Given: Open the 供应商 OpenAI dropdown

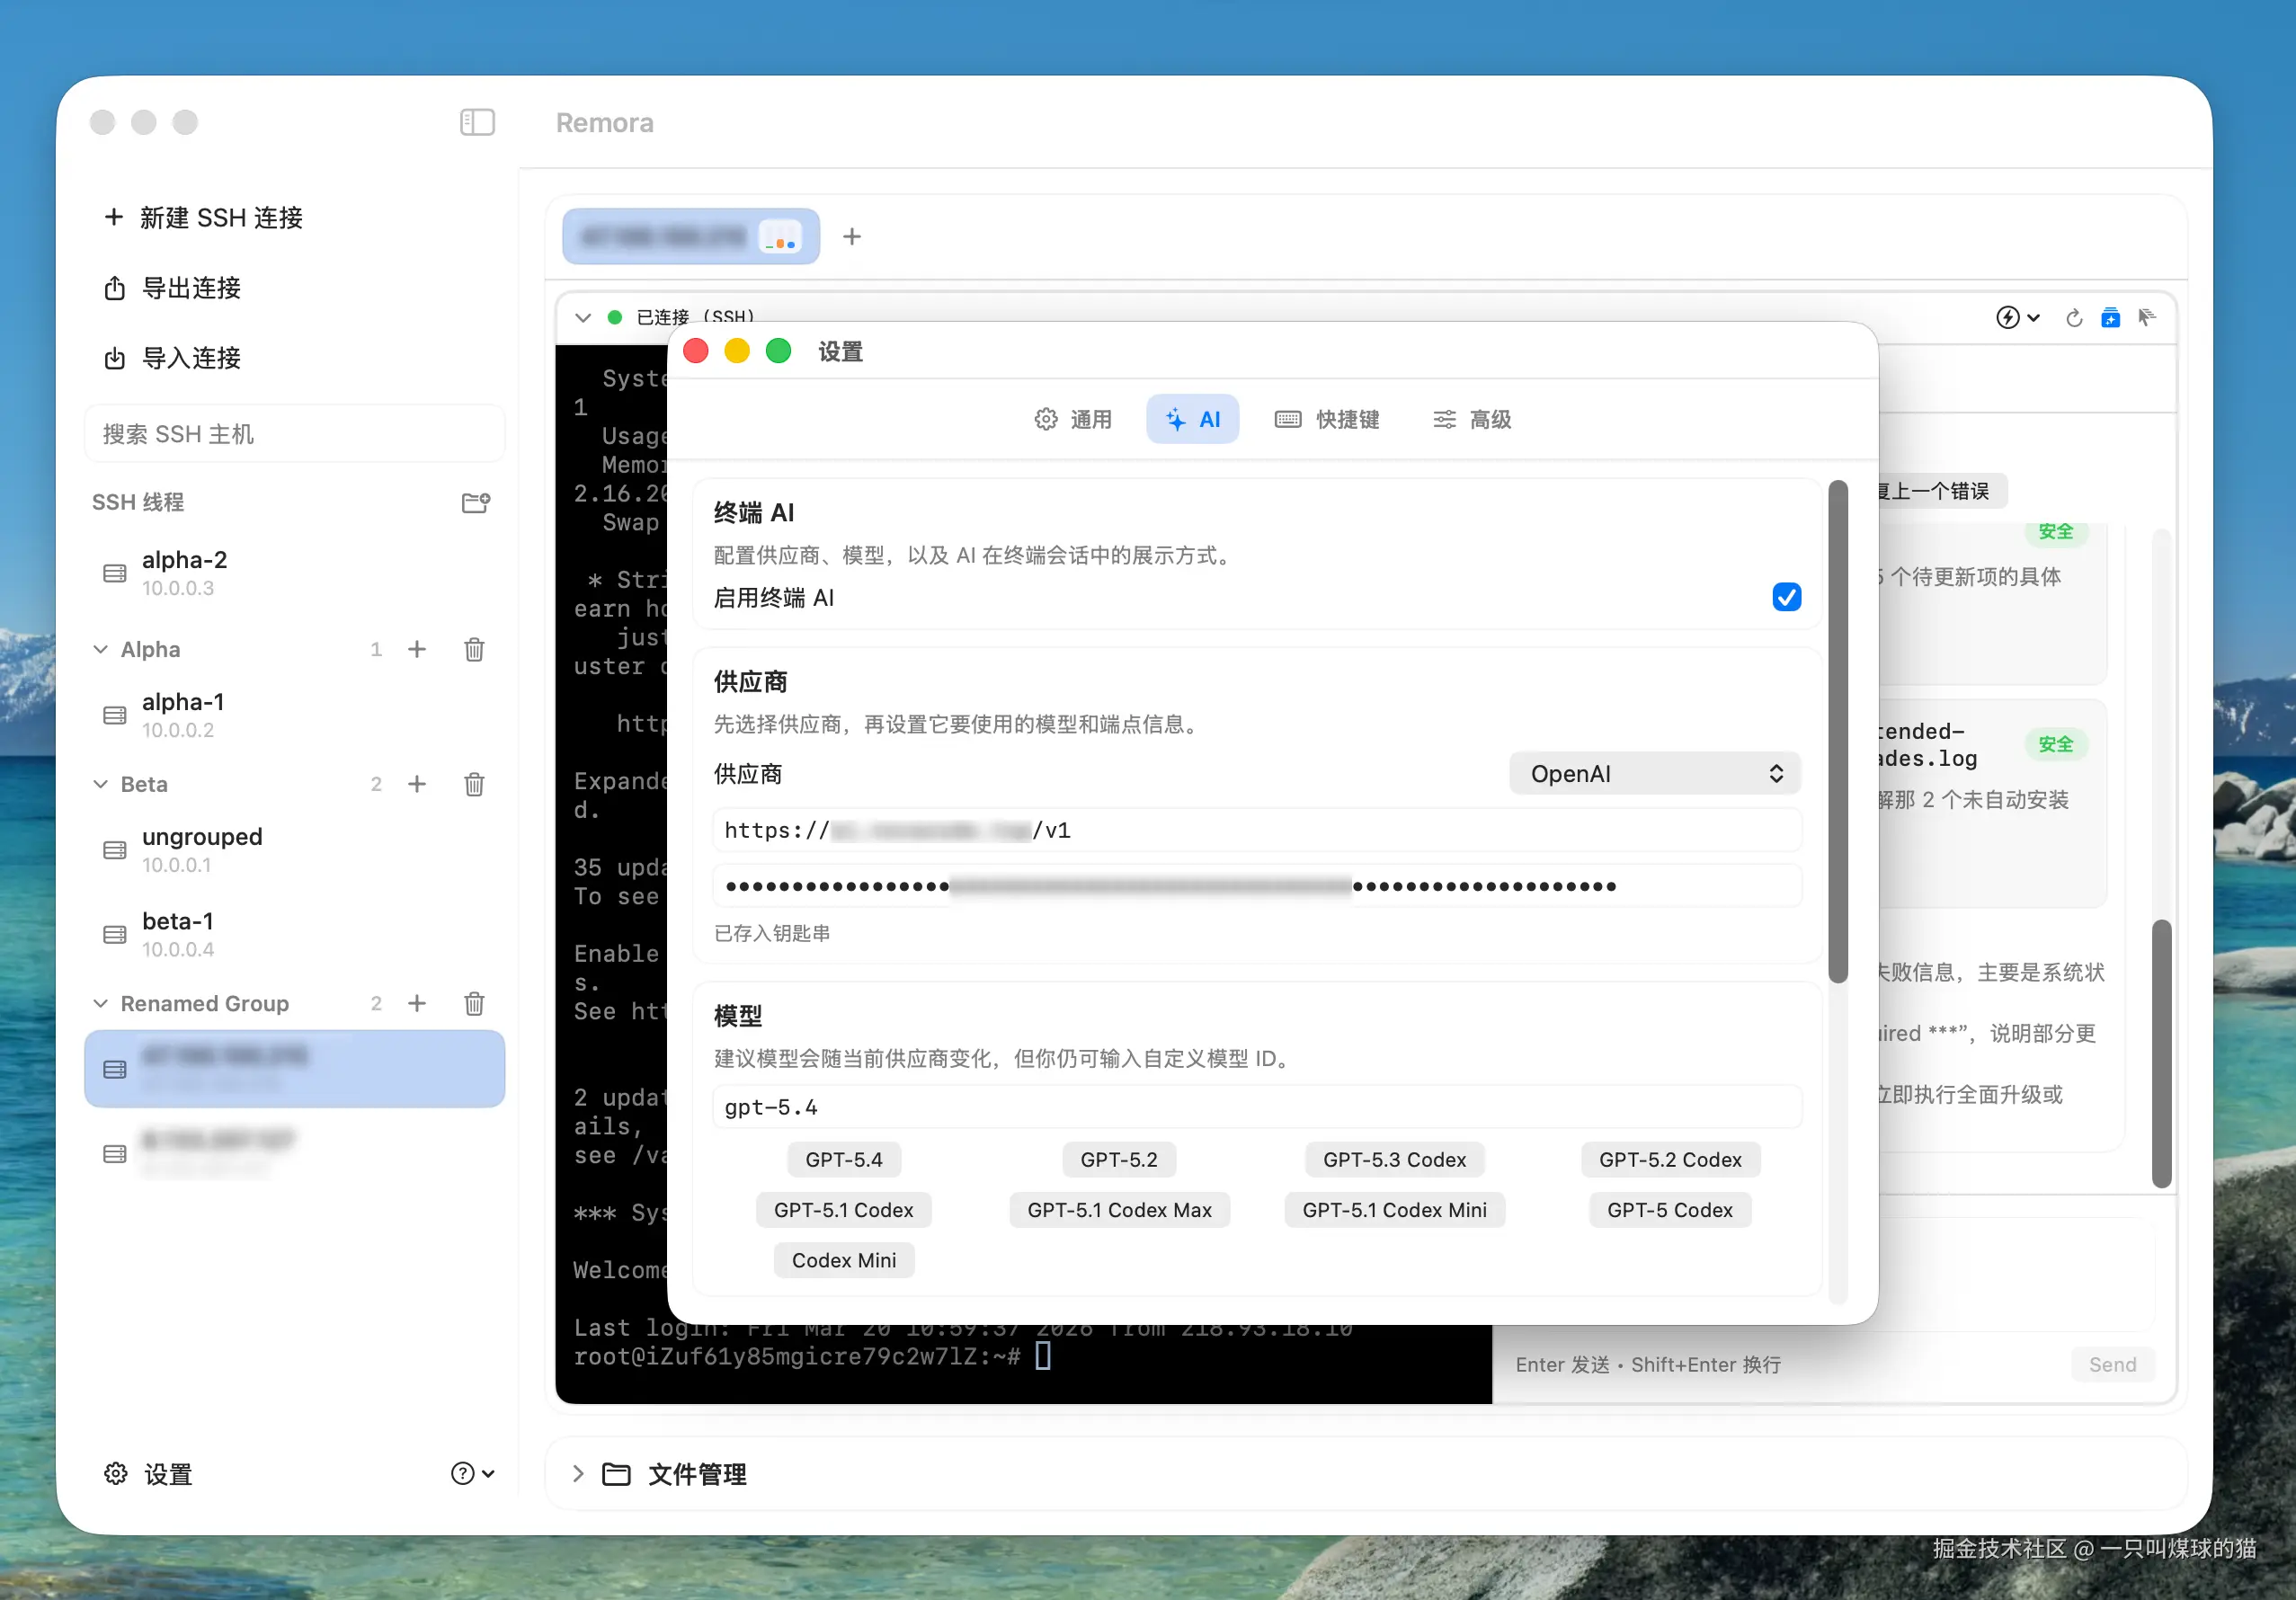Looking at the screenshot, I should pyautogui.click(x=1654, y=773).
